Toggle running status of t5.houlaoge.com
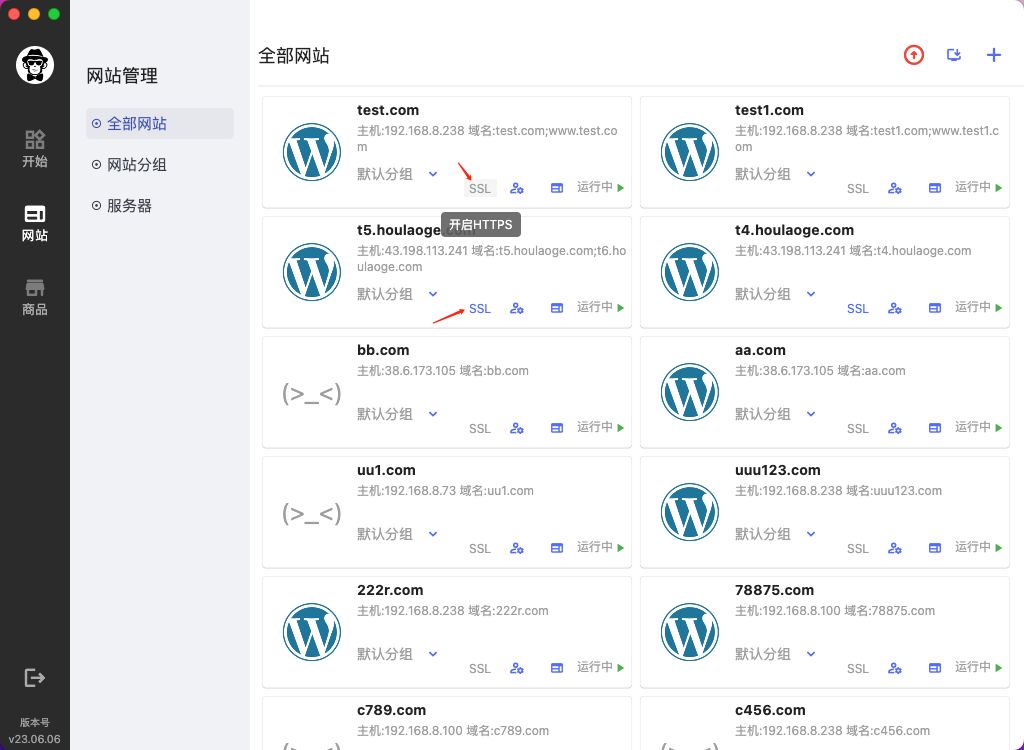The image size is (1024, 750). (x=600, y=307)
